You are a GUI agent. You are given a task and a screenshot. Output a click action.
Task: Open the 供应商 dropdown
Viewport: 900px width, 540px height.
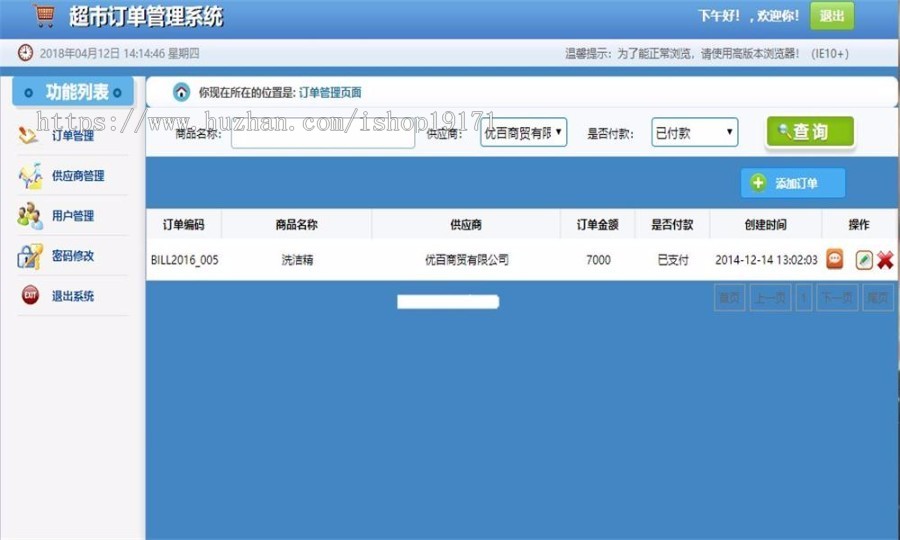click(x=523, y=132)
